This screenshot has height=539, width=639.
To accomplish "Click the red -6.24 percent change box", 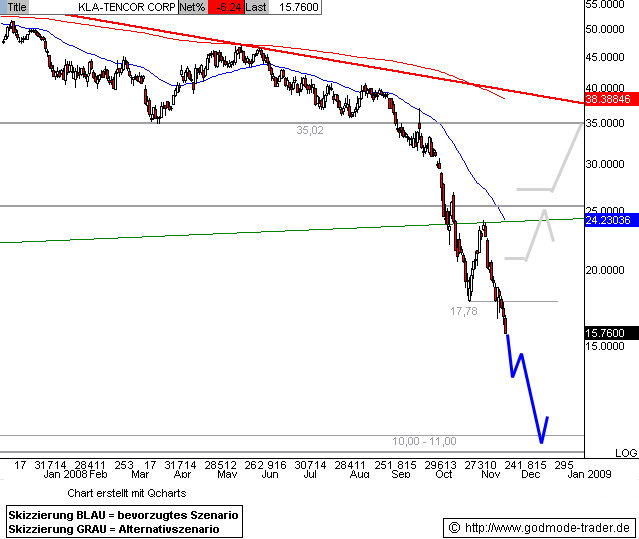I will click(226, 6).
